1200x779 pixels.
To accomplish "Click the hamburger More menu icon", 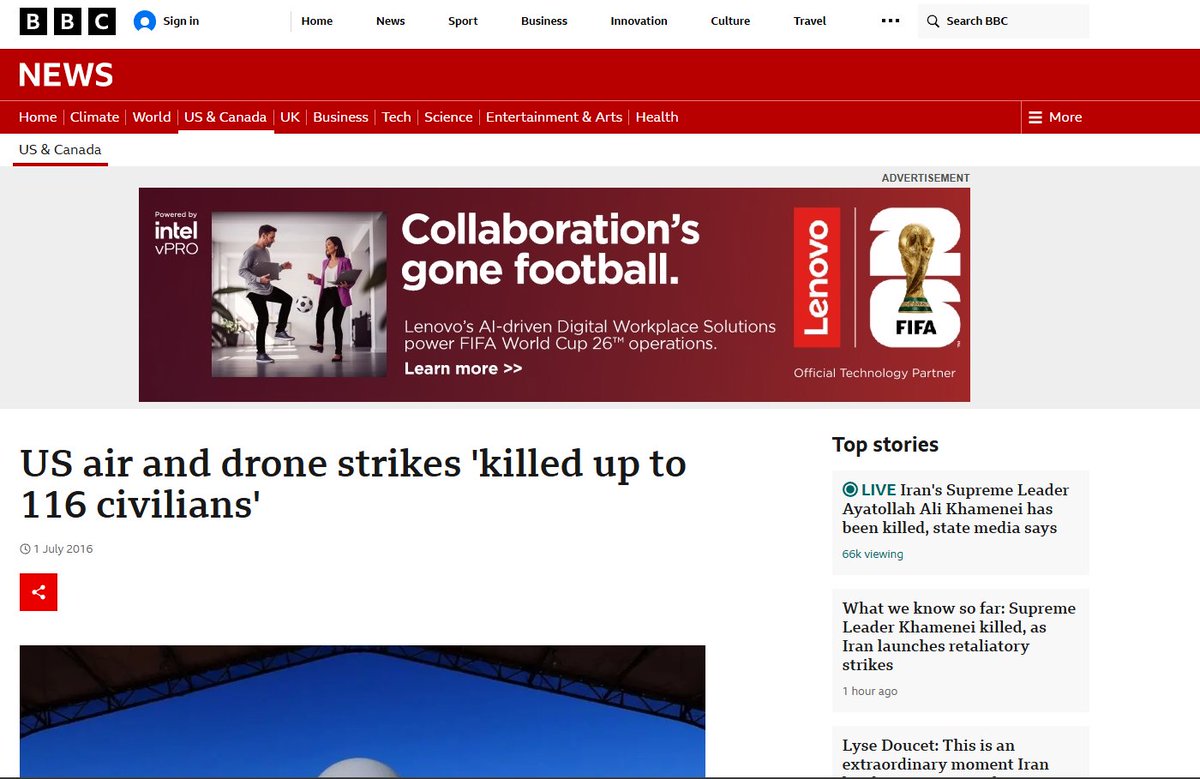I will click(x=1036, y=117).
